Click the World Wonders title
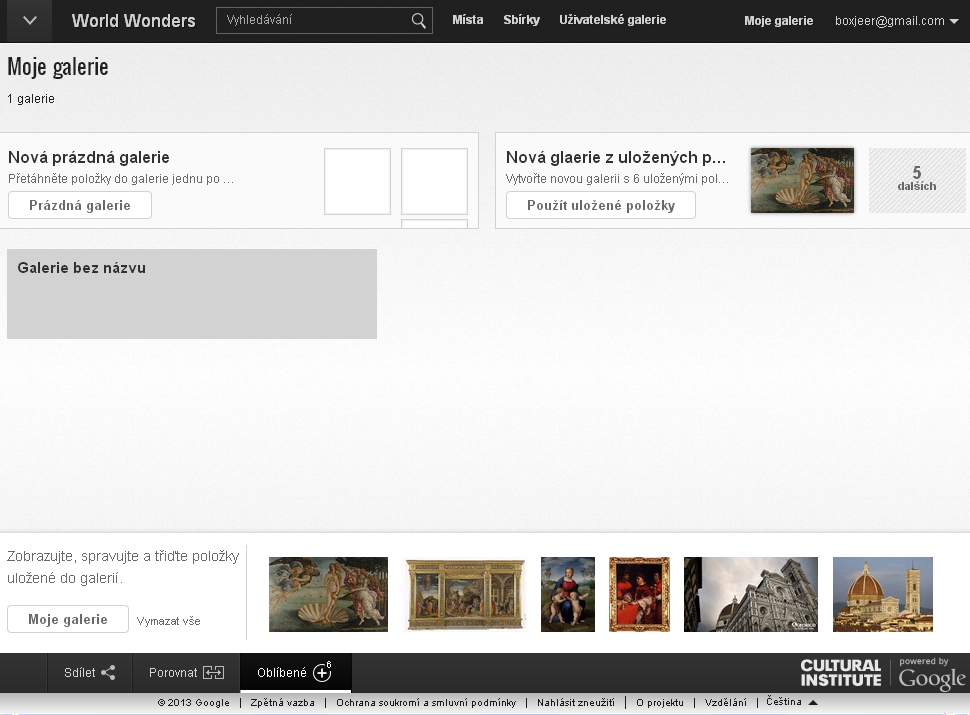 tap(134, 20)
